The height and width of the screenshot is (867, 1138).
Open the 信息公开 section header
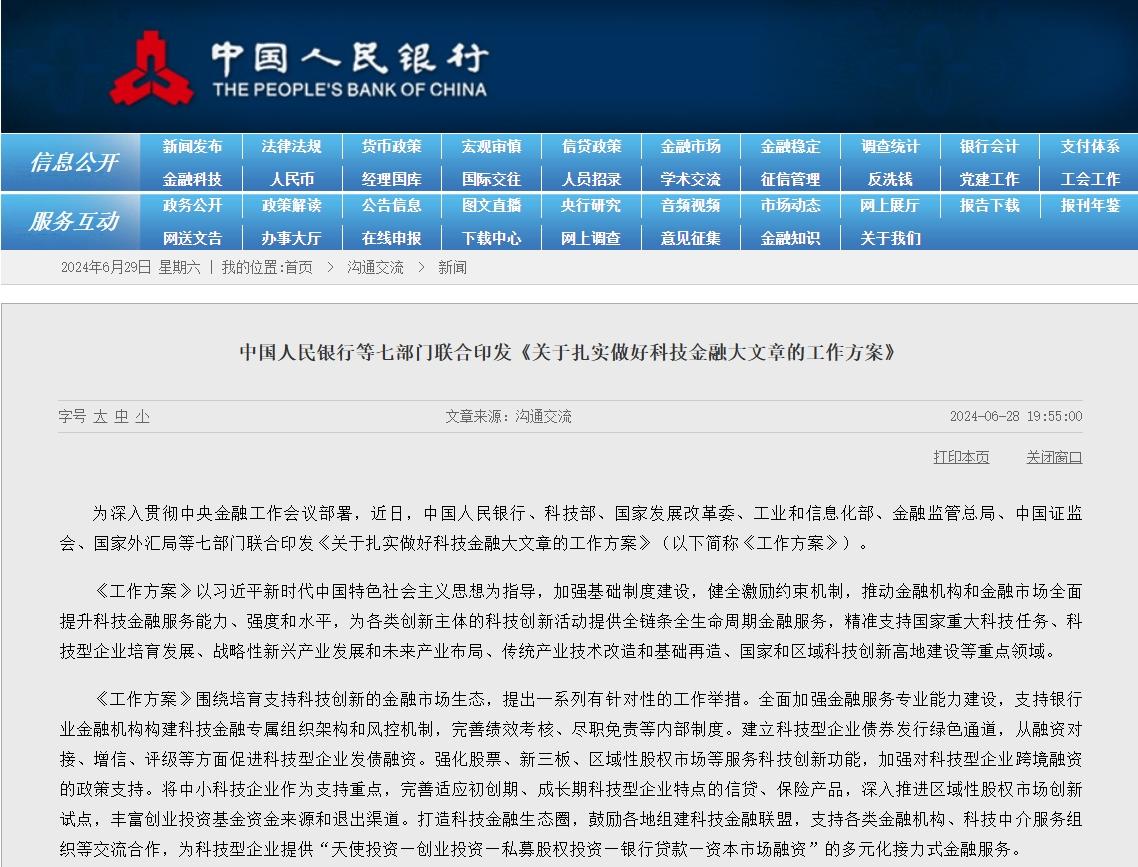(74, 162)
